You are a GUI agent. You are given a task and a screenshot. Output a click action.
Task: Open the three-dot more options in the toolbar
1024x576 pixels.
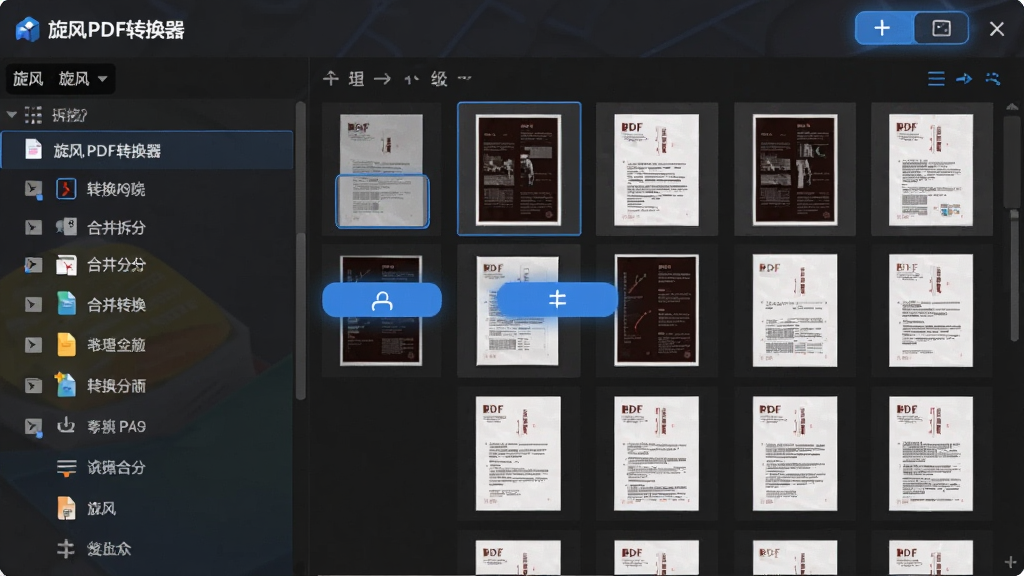[x=464, y=78]
